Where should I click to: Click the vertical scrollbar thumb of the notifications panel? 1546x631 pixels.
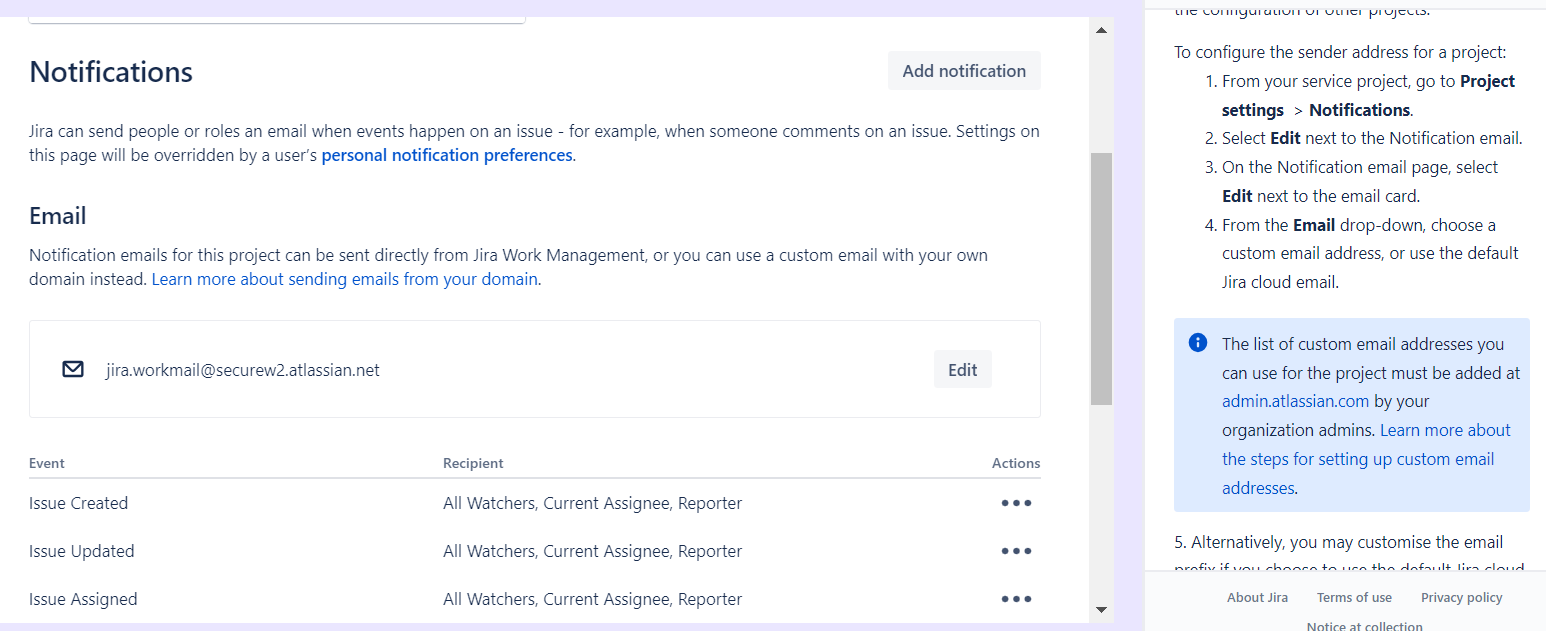point(1101,278)
